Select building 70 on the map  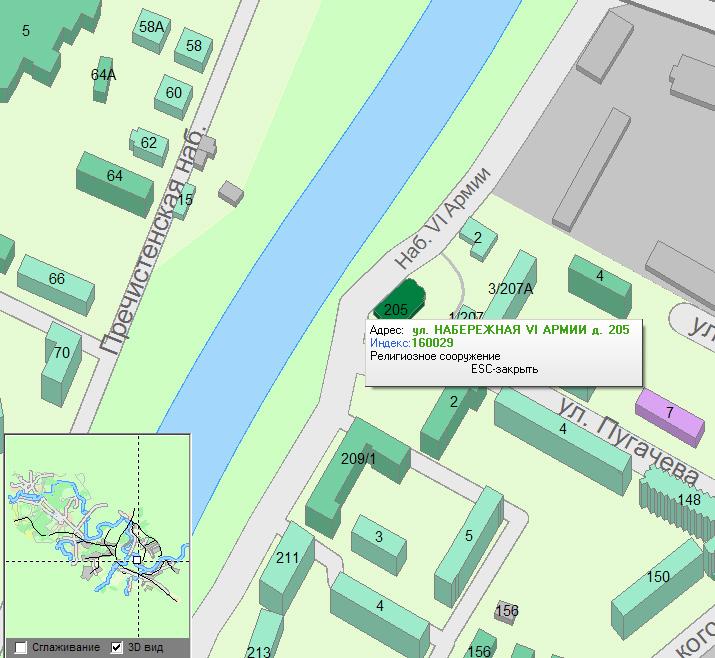pos(62,354)
